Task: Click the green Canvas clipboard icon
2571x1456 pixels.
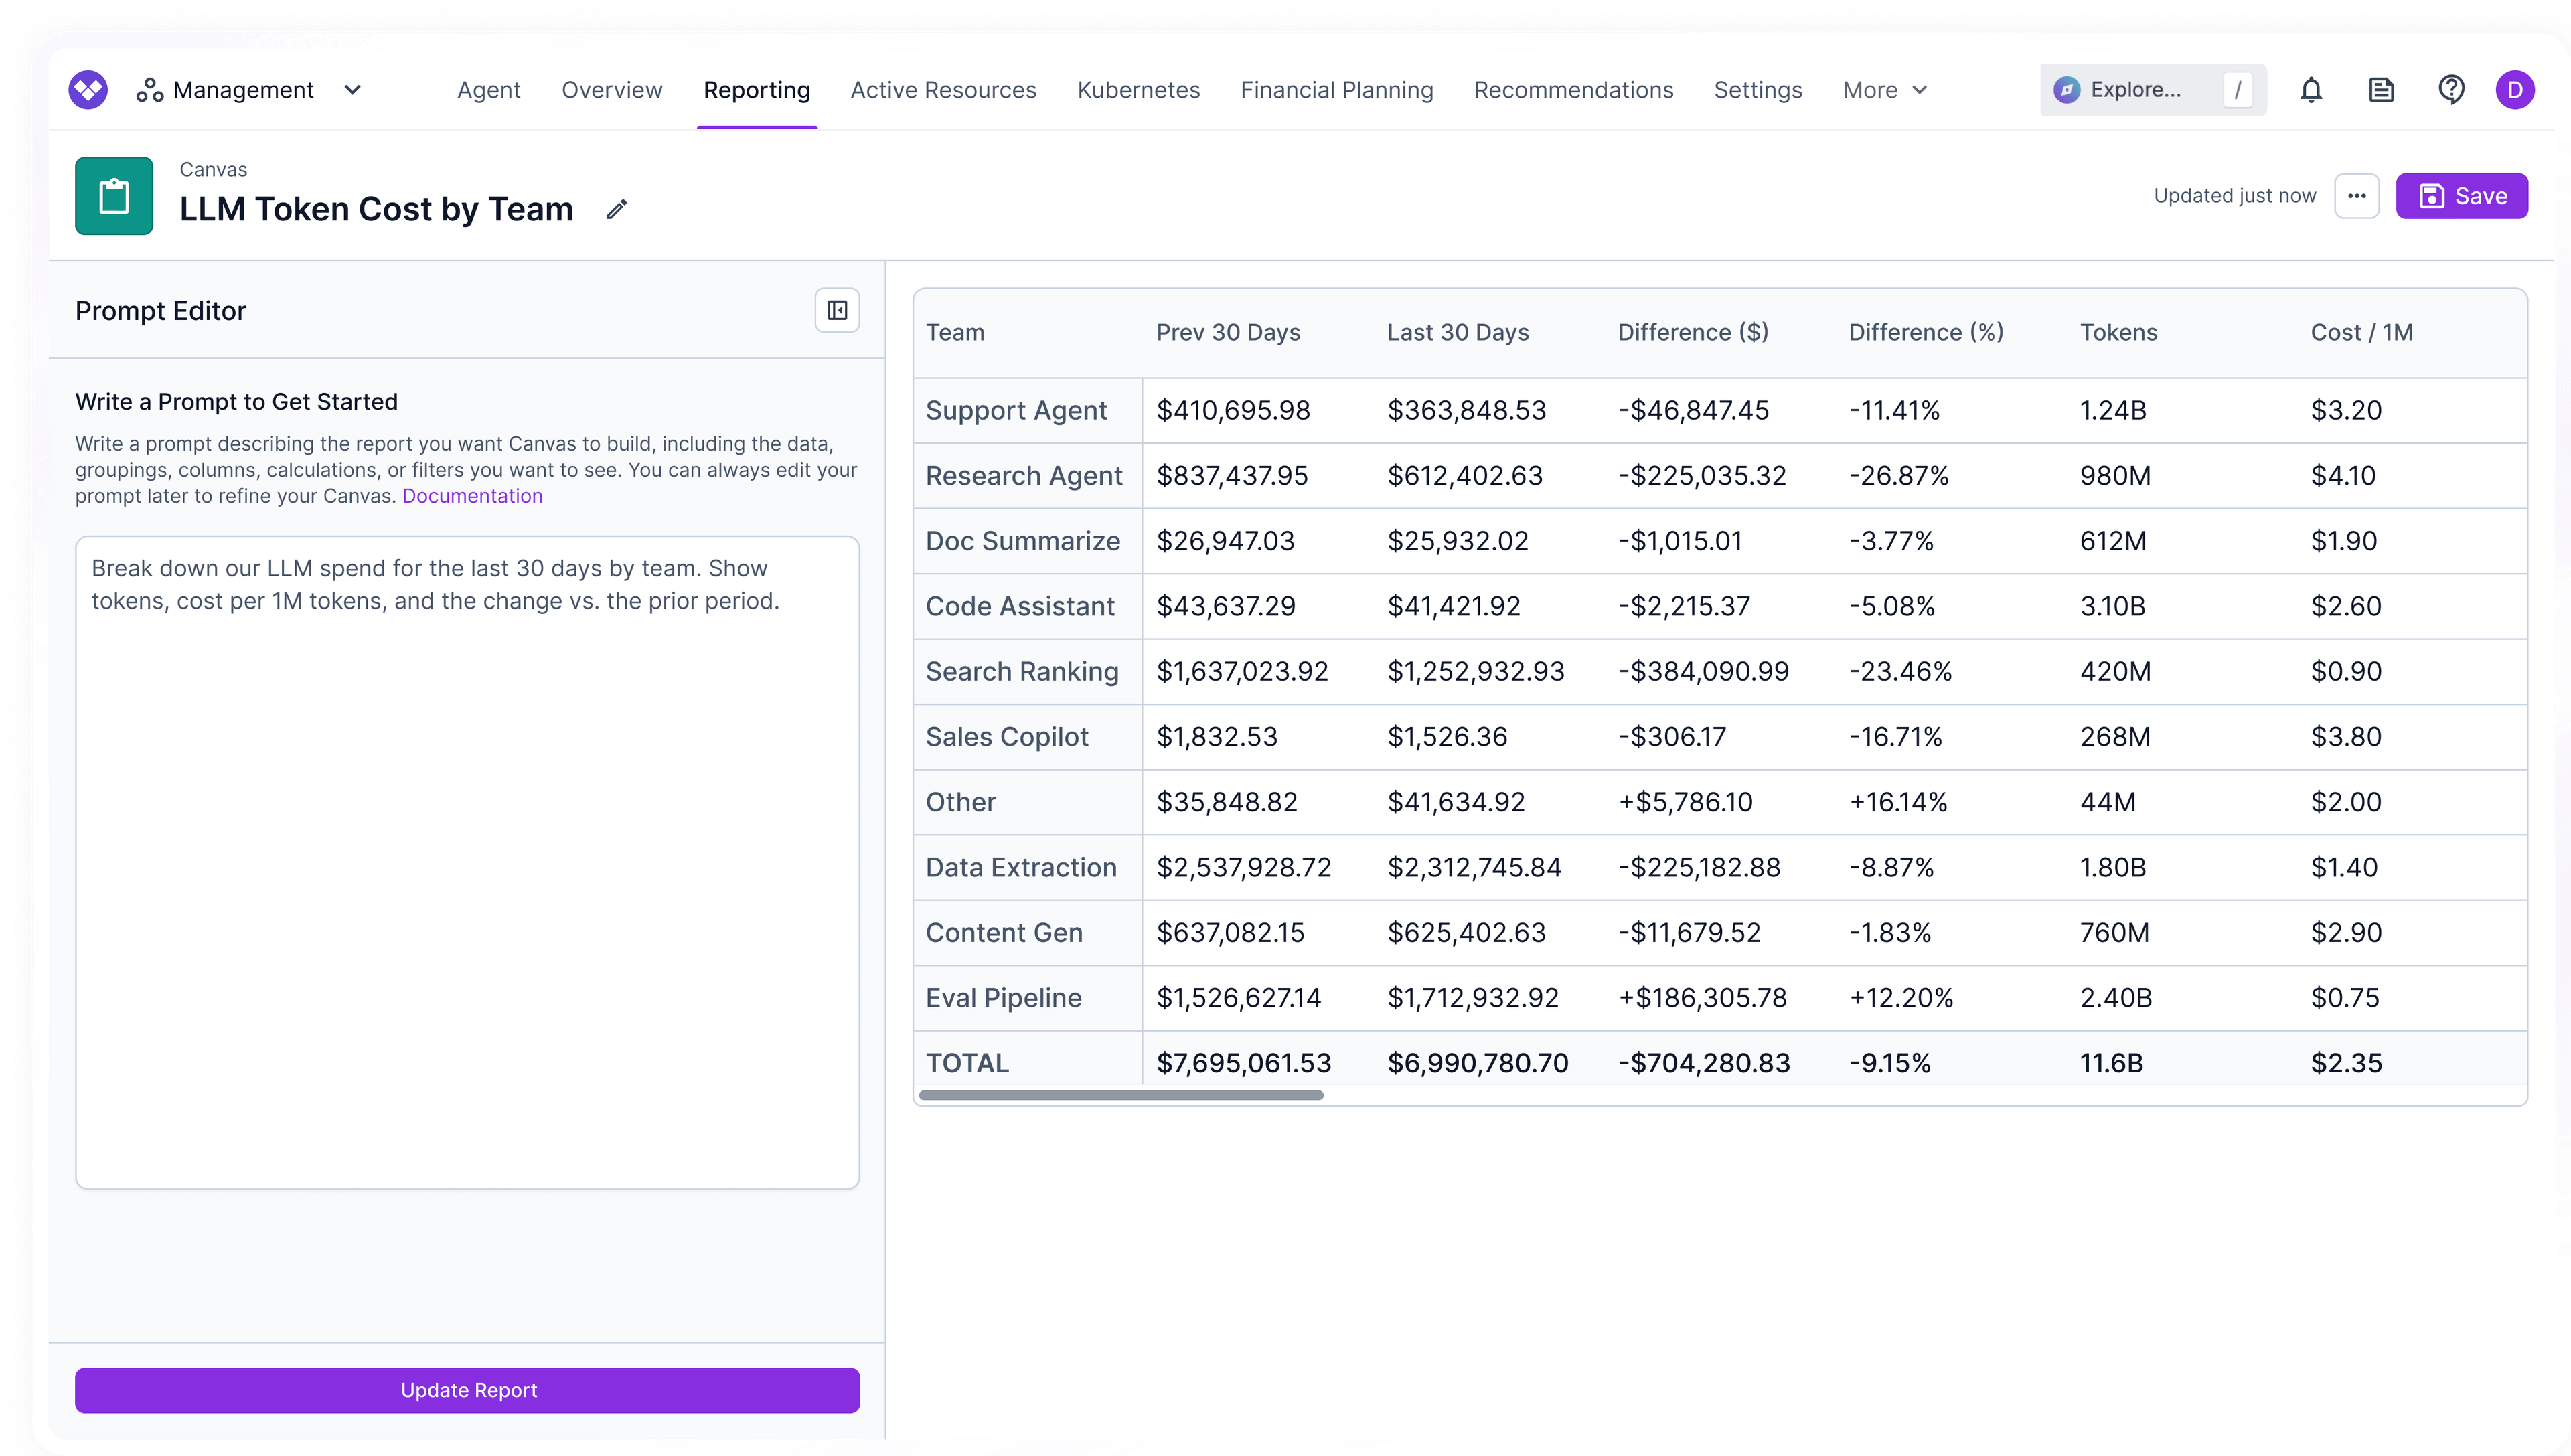Action: [x=114, y=196]
